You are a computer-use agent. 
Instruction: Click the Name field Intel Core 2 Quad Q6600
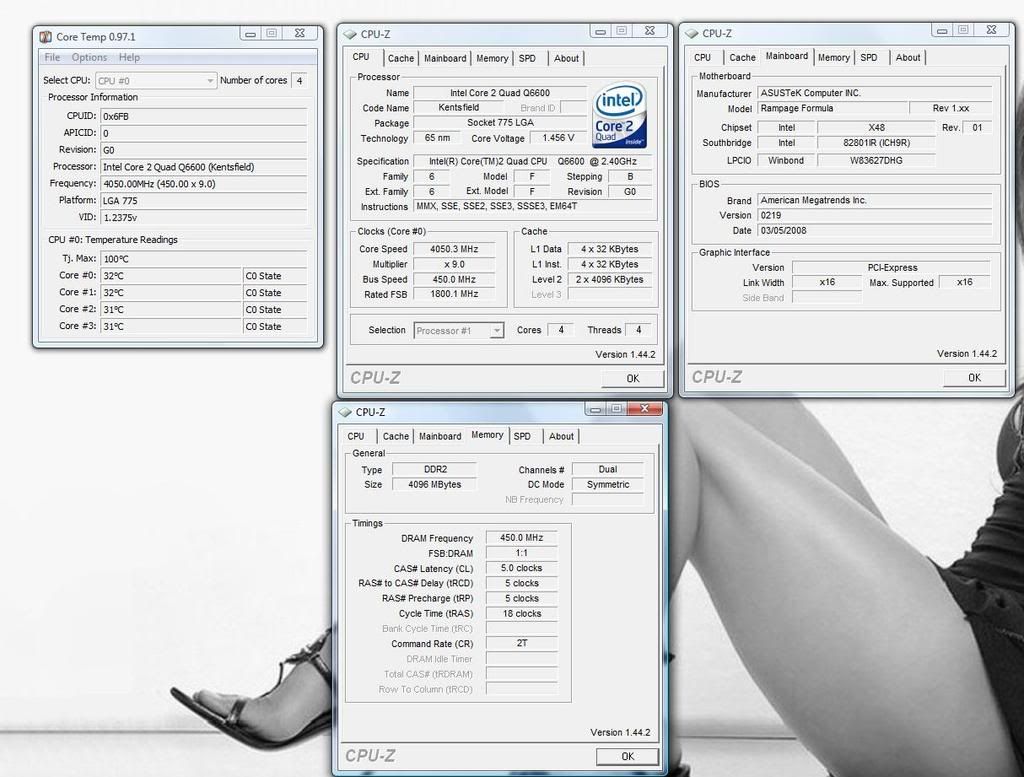(500, 93)
